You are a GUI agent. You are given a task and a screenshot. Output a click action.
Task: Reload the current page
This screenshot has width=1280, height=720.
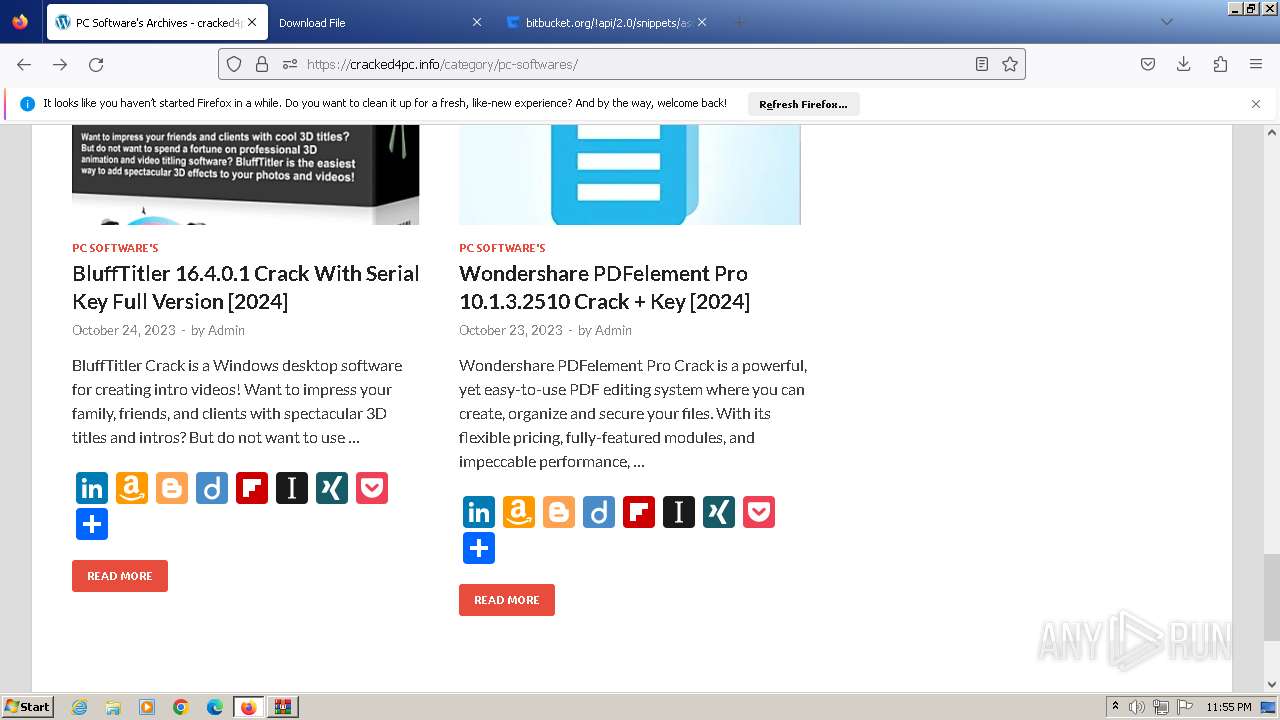click(x=96, y=64)
